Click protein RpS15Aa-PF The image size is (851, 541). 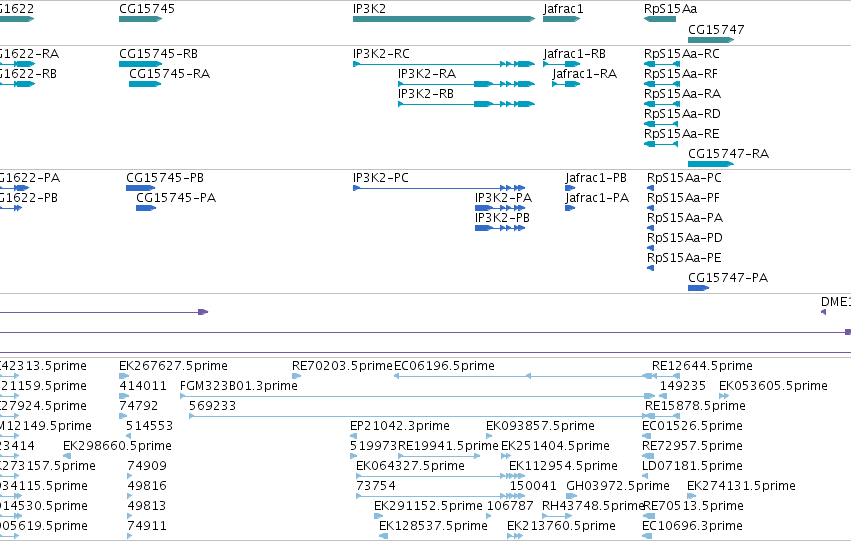[x=683, y=198]
